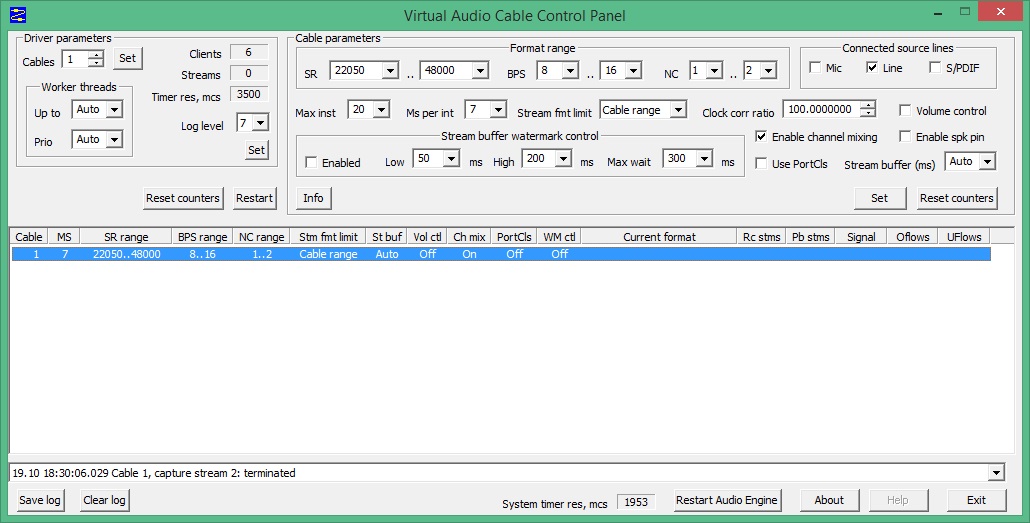Open the Worker threads Up to dropdown
The image size is (1030, 523).
pyautogui.click(x=114, y=110)
